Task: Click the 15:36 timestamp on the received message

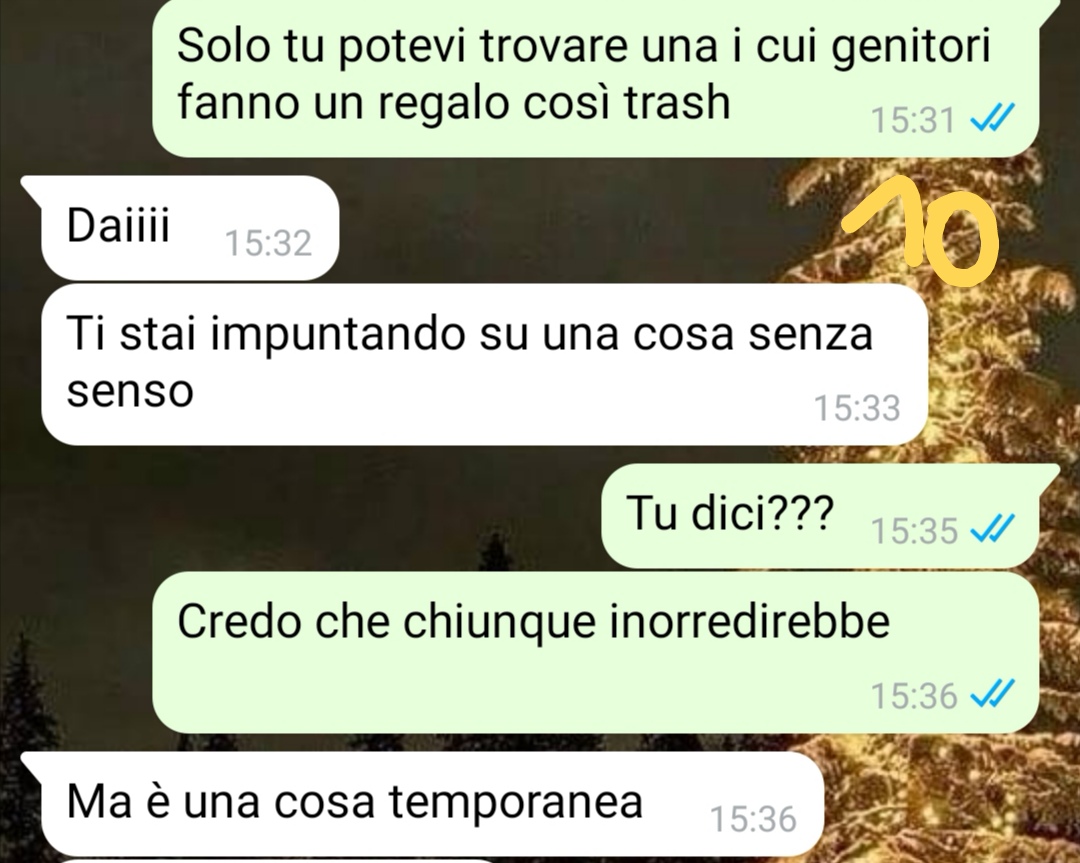Action: [753, 820]
